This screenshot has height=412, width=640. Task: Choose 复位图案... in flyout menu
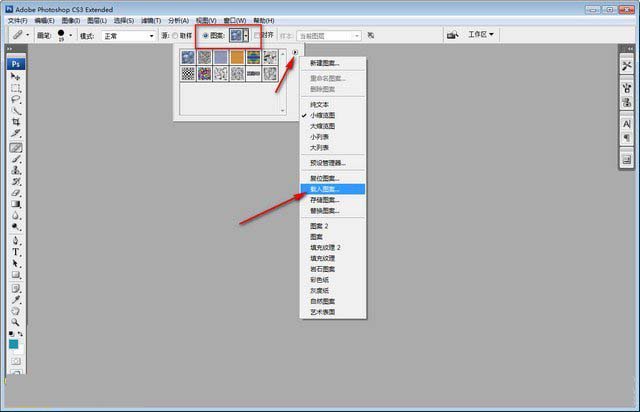(333, 178)
